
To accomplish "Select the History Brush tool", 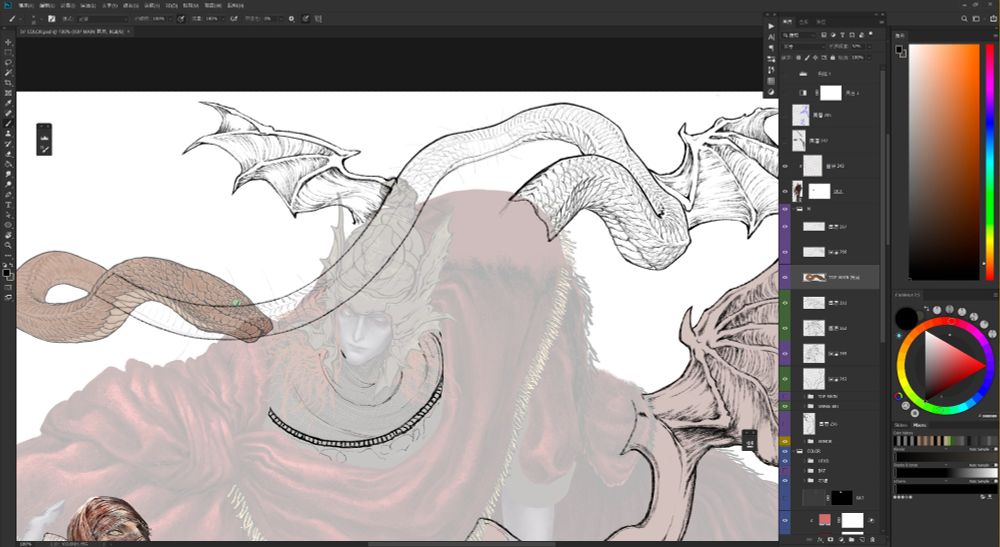I will point(8,144).
